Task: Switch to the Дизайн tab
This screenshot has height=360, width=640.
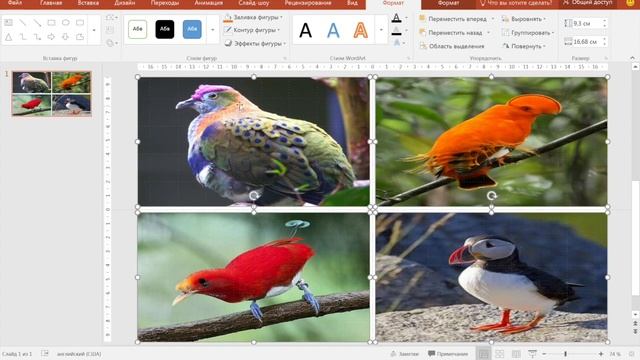Action: coord(125,3)
